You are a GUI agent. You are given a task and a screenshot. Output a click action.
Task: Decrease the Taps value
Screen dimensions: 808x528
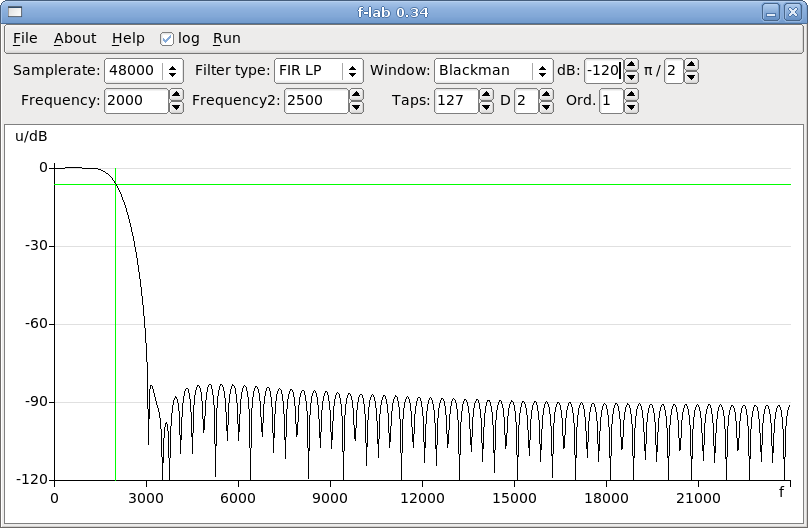click(486, 107)
